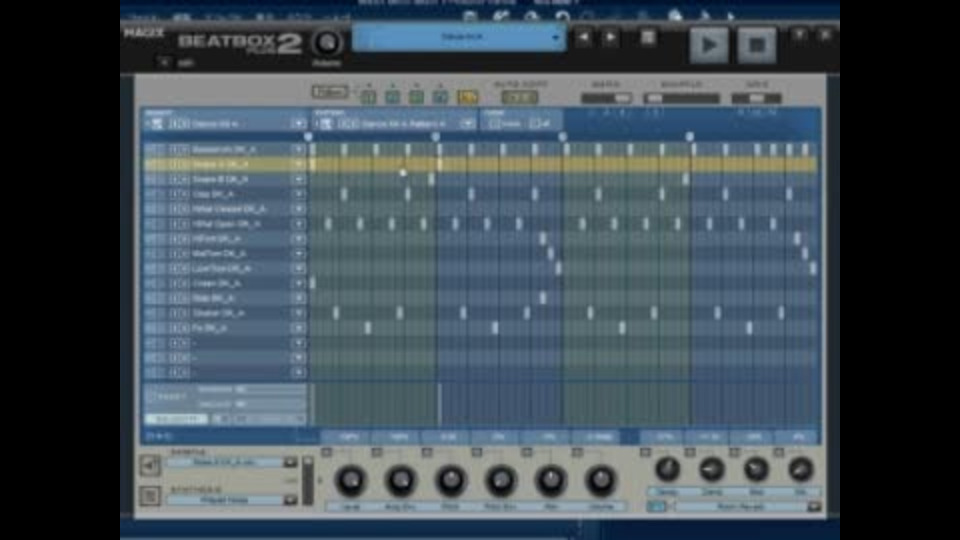This screenshot has height=540, width=960.
Task: Stop playback with the large Stop button
Action: pyautogui.click(x=757, y=45)
